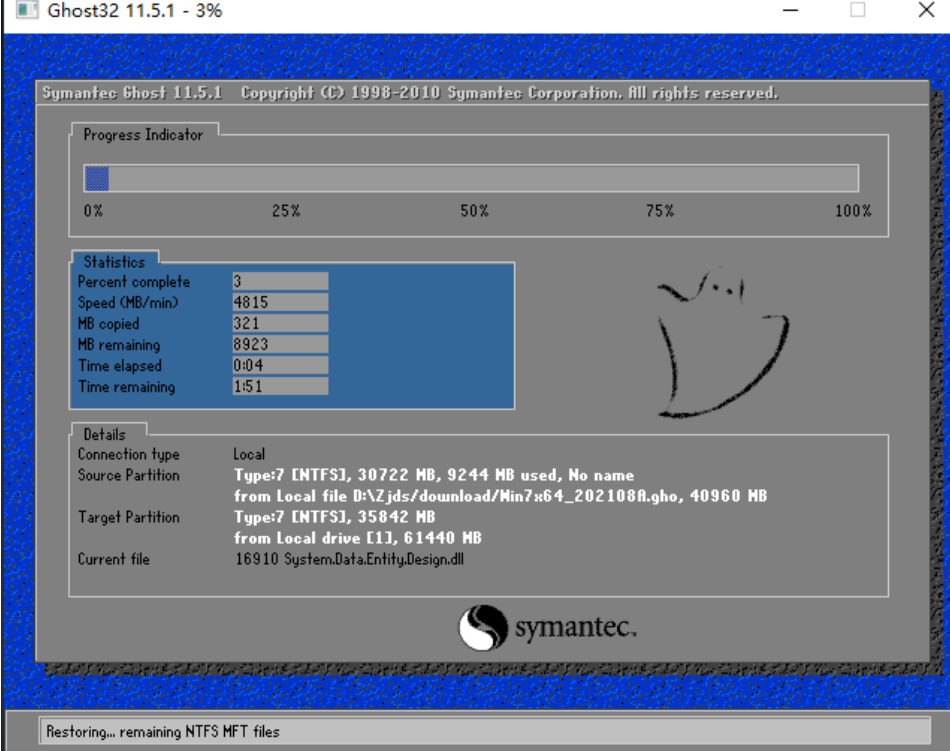Select the Percent complete value field
The width and height of the screenshot is (950, 751).
pos(280,282)
